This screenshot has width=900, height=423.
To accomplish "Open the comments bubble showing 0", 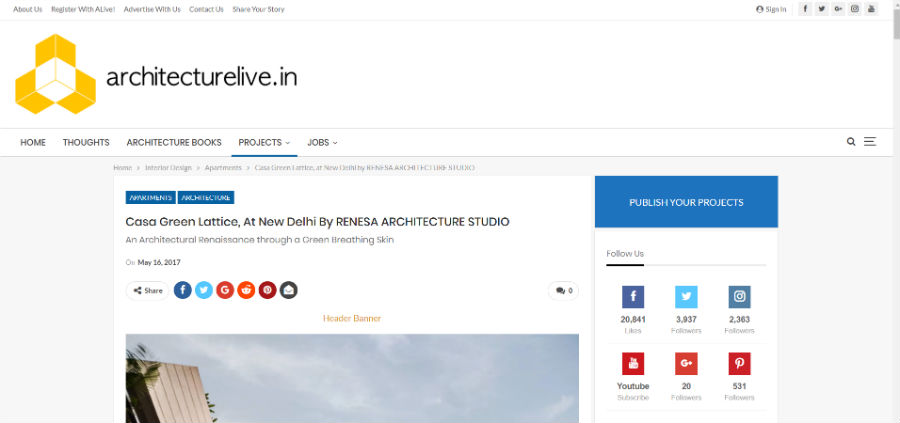I will [564, 290].
